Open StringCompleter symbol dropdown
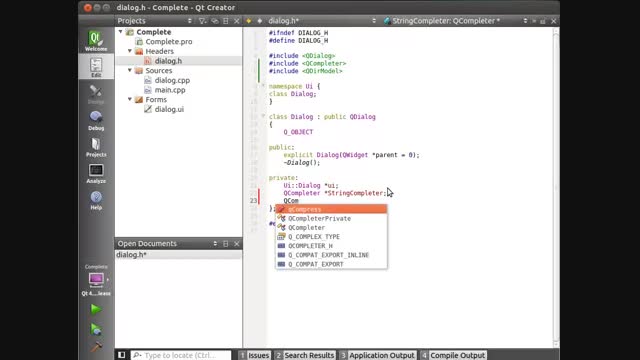Screen dimensions: 640x360 coord(455,21)
